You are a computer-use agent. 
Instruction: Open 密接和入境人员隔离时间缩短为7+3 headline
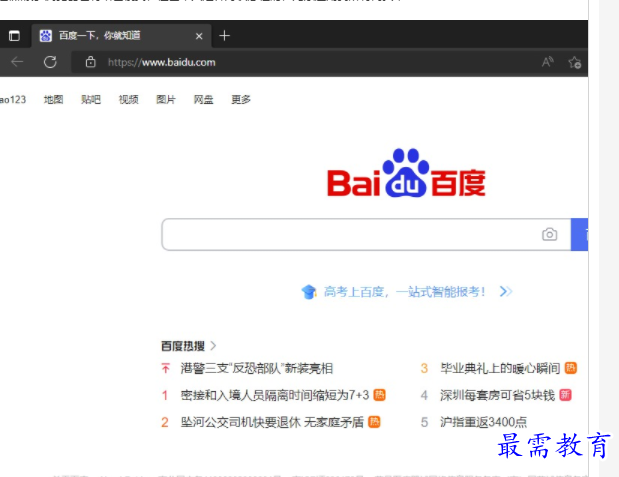coord(275,395)
